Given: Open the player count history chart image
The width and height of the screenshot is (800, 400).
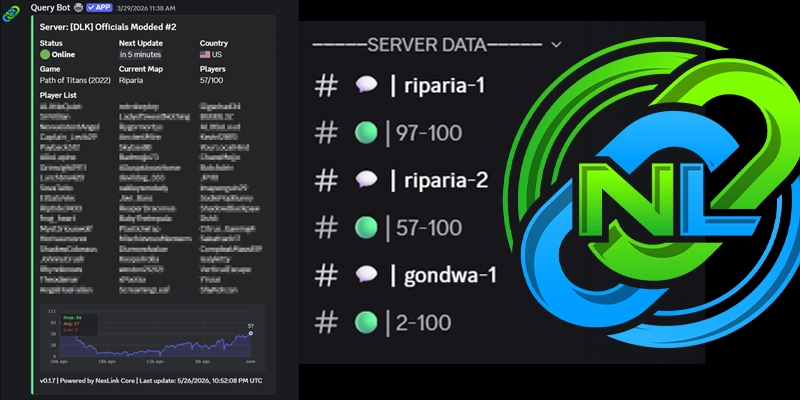Looking at the screenshot, I should [153, 338].
